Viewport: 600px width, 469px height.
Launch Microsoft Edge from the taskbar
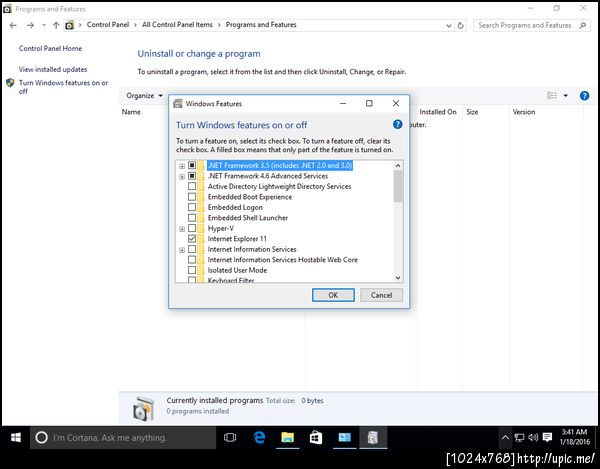point(259,437)
